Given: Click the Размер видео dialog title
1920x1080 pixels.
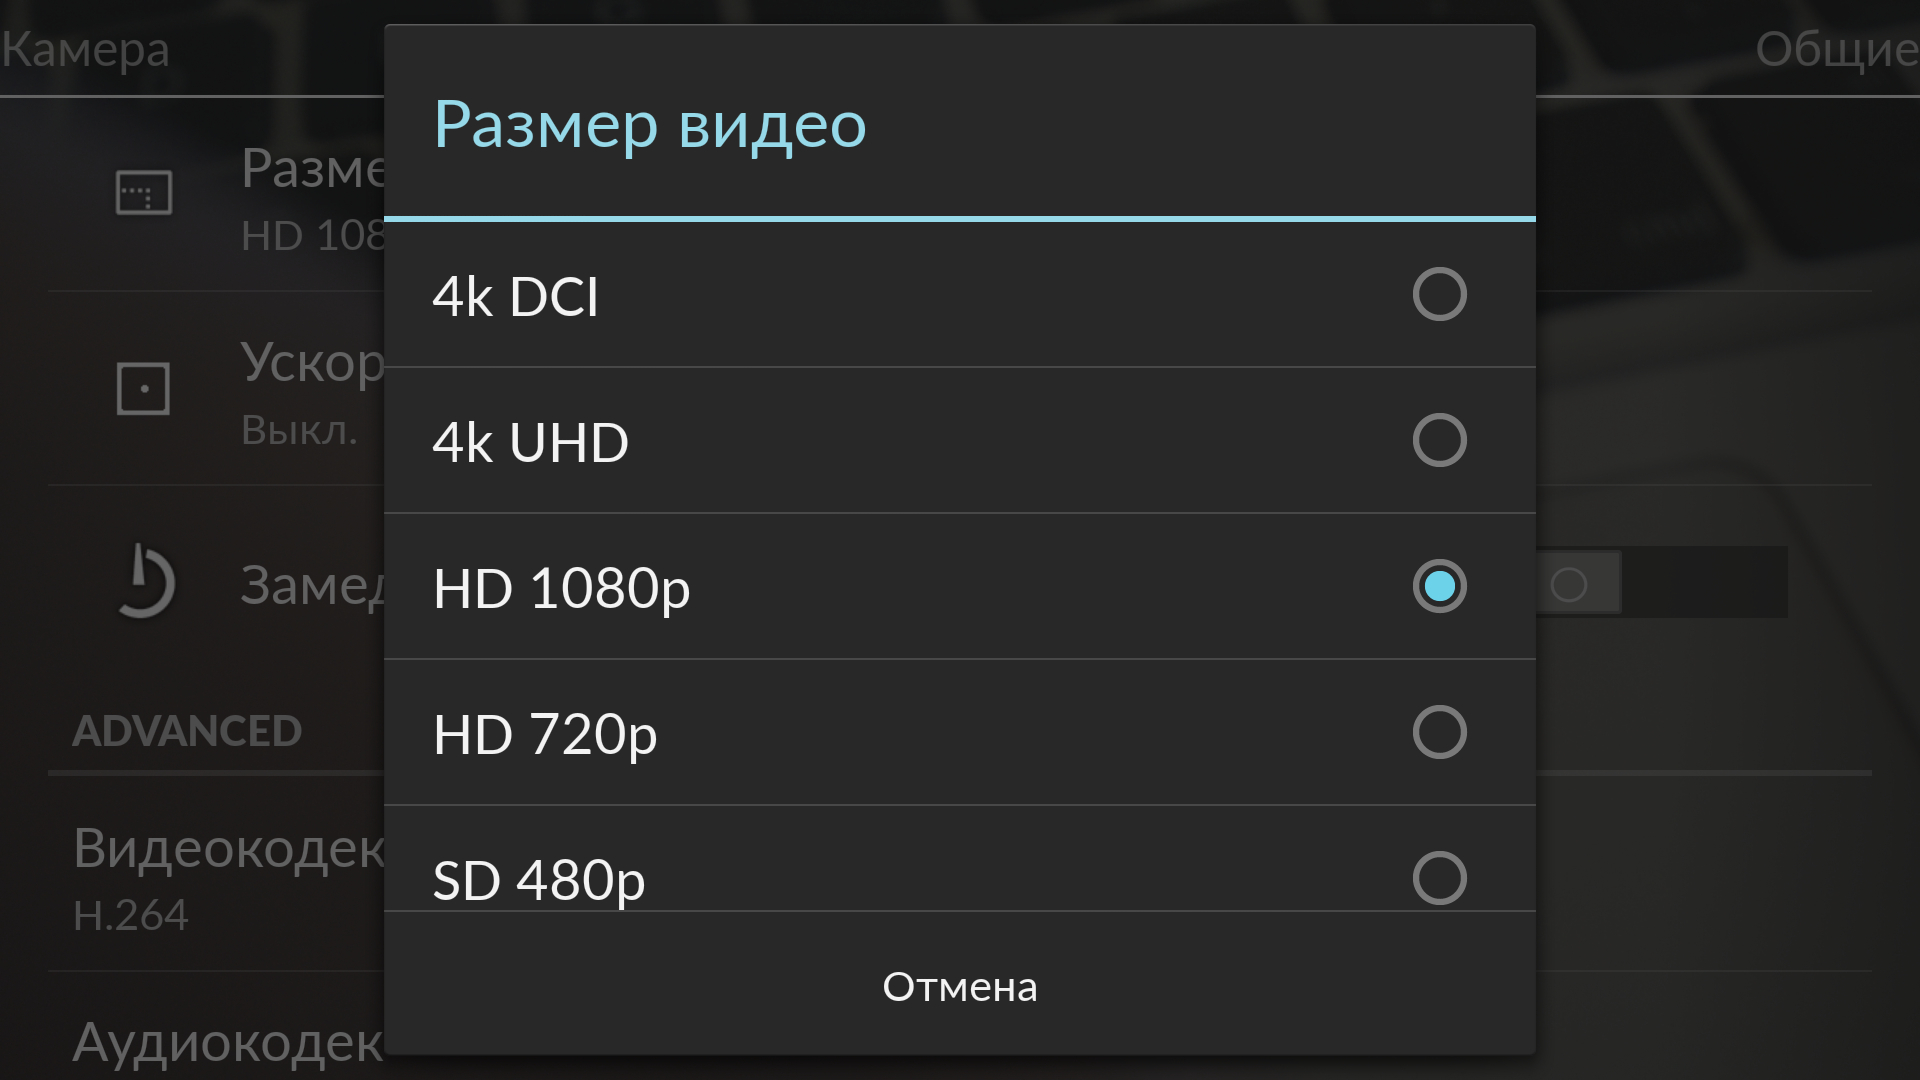Looking at the screenshot, I should click(650, 125).
